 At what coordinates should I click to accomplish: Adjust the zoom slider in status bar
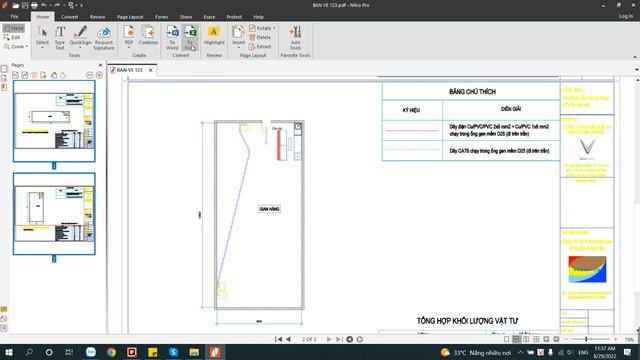click(x=586, y=339)
